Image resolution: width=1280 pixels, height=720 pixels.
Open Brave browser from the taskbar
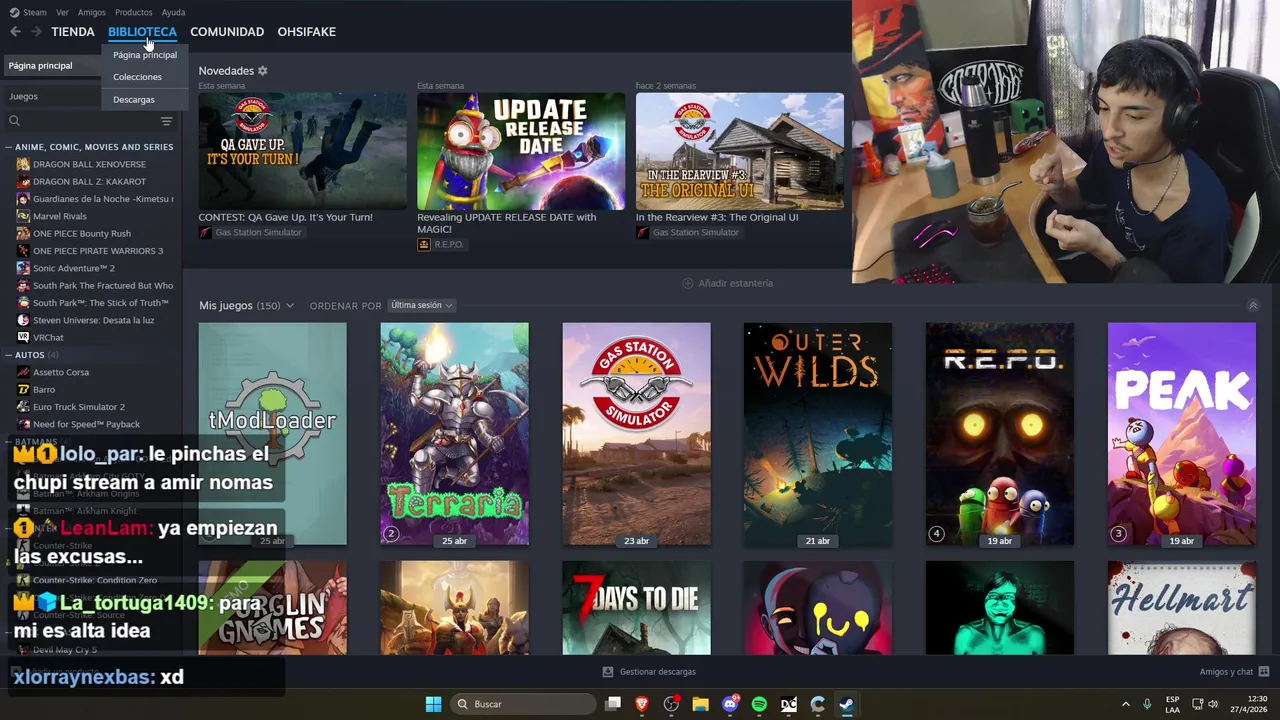tap(642, 704)
